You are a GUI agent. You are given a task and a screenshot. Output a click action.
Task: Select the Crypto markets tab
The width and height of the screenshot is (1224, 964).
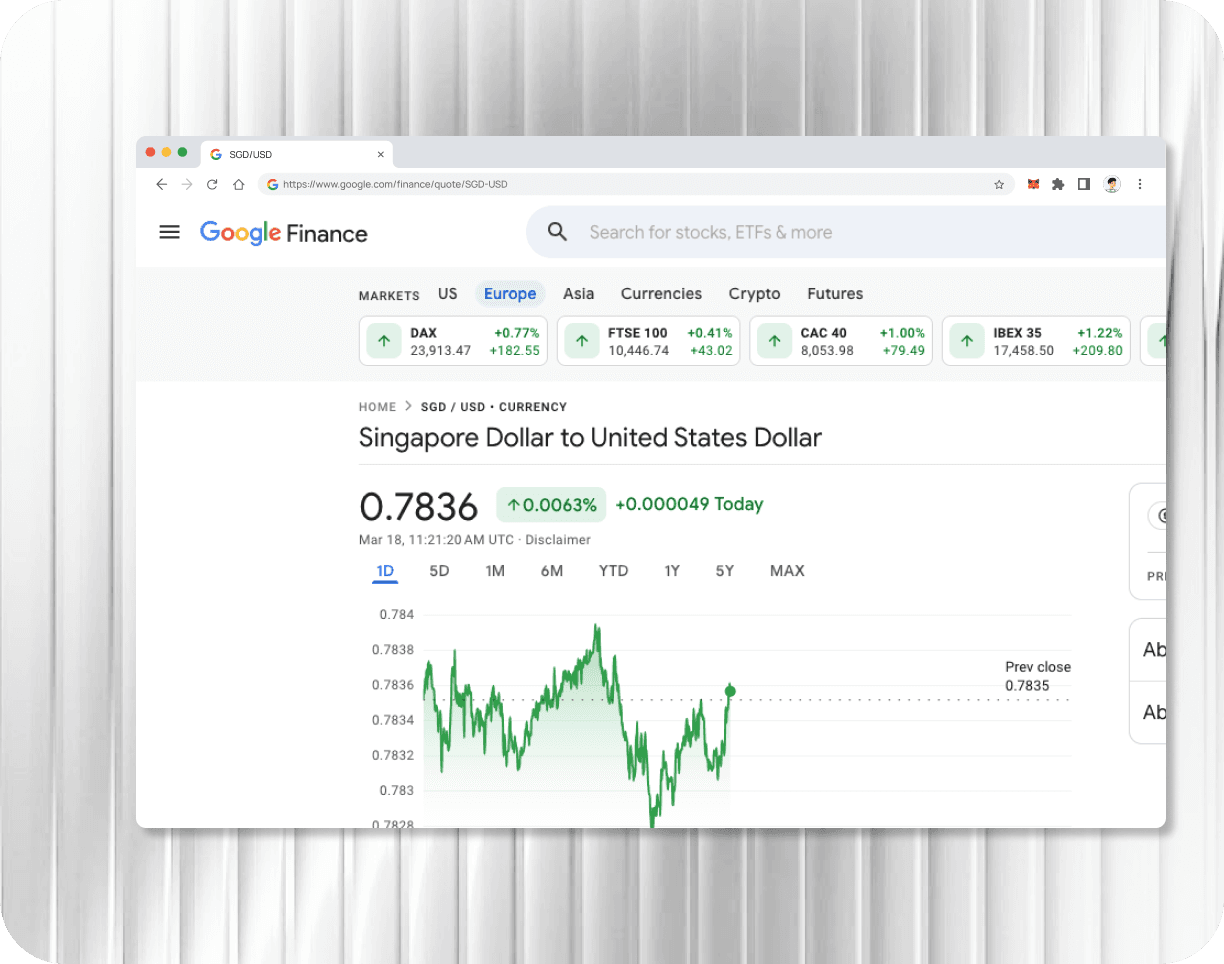[x=754, y=293]
